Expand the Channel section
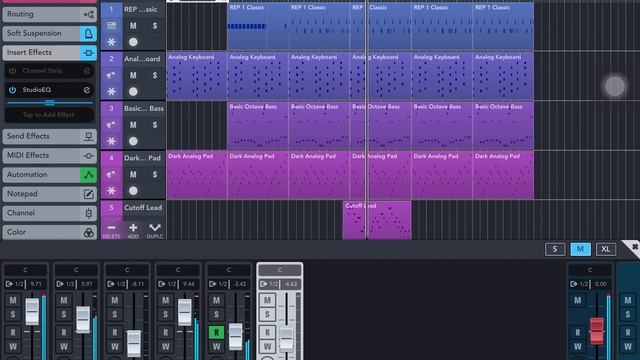640x360 pixels. pyautogui.click(x=49, y=213)
